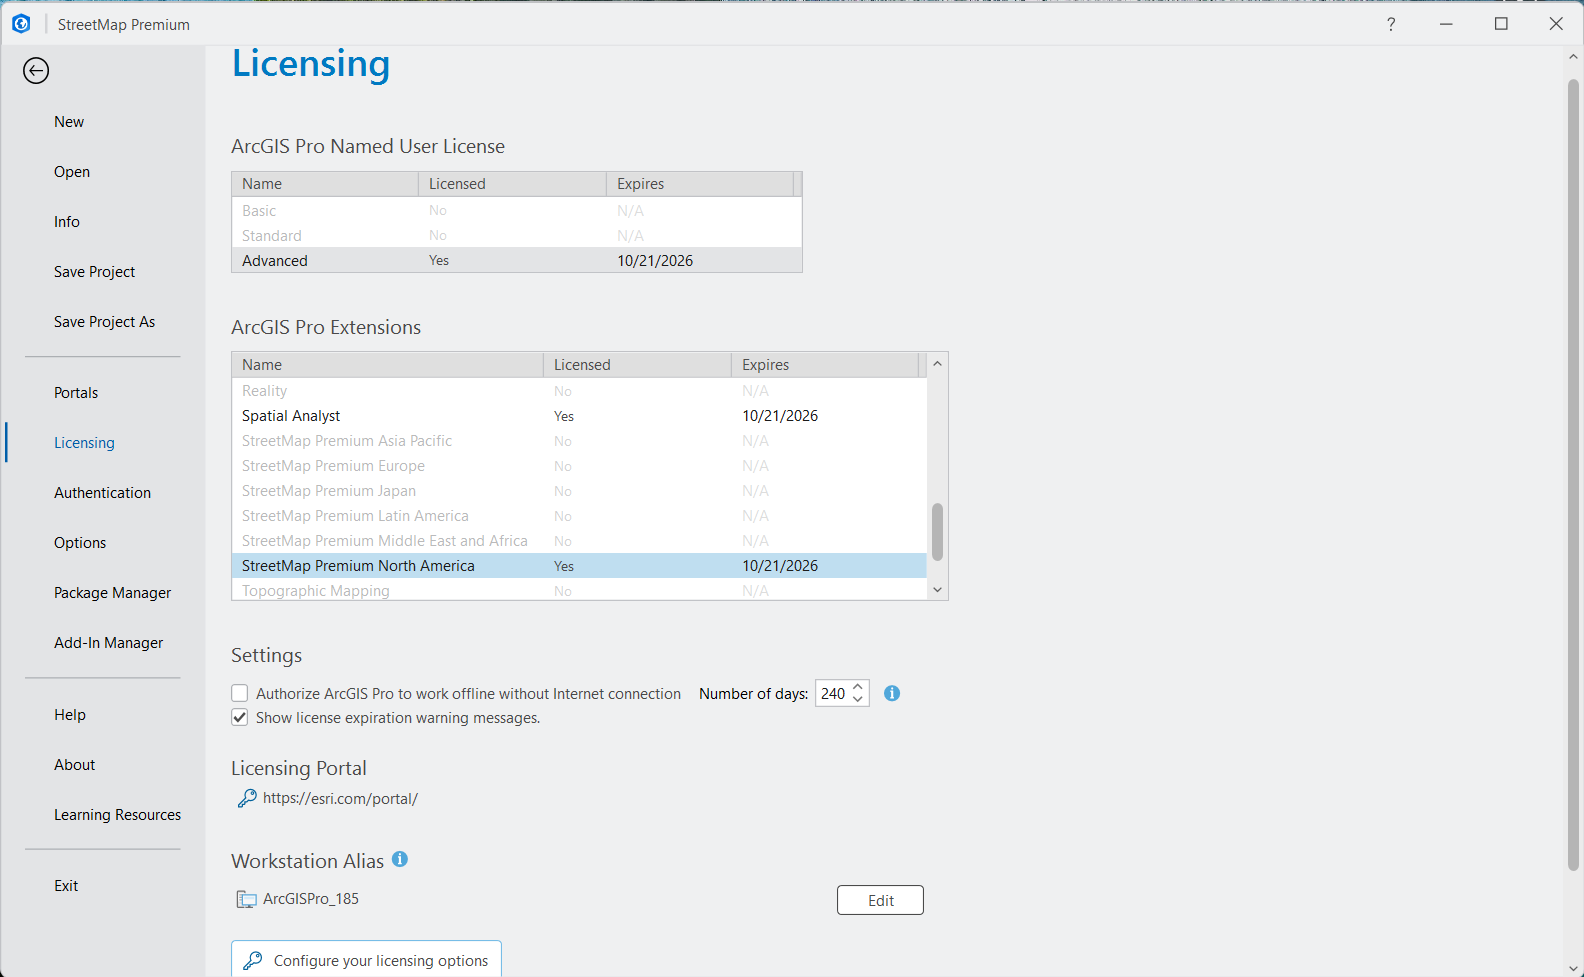Open the Help item
This screenshot has height=977, width=1584.
70,715
